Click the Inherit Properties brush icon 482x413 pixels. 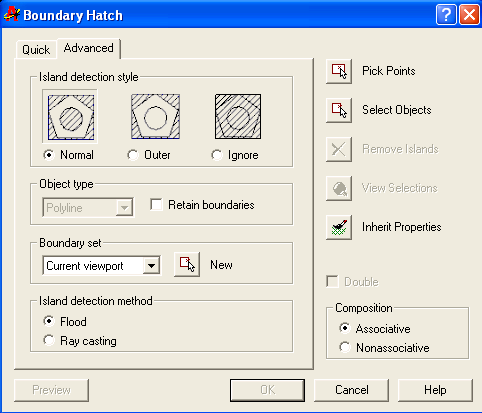tap(339, 227)
